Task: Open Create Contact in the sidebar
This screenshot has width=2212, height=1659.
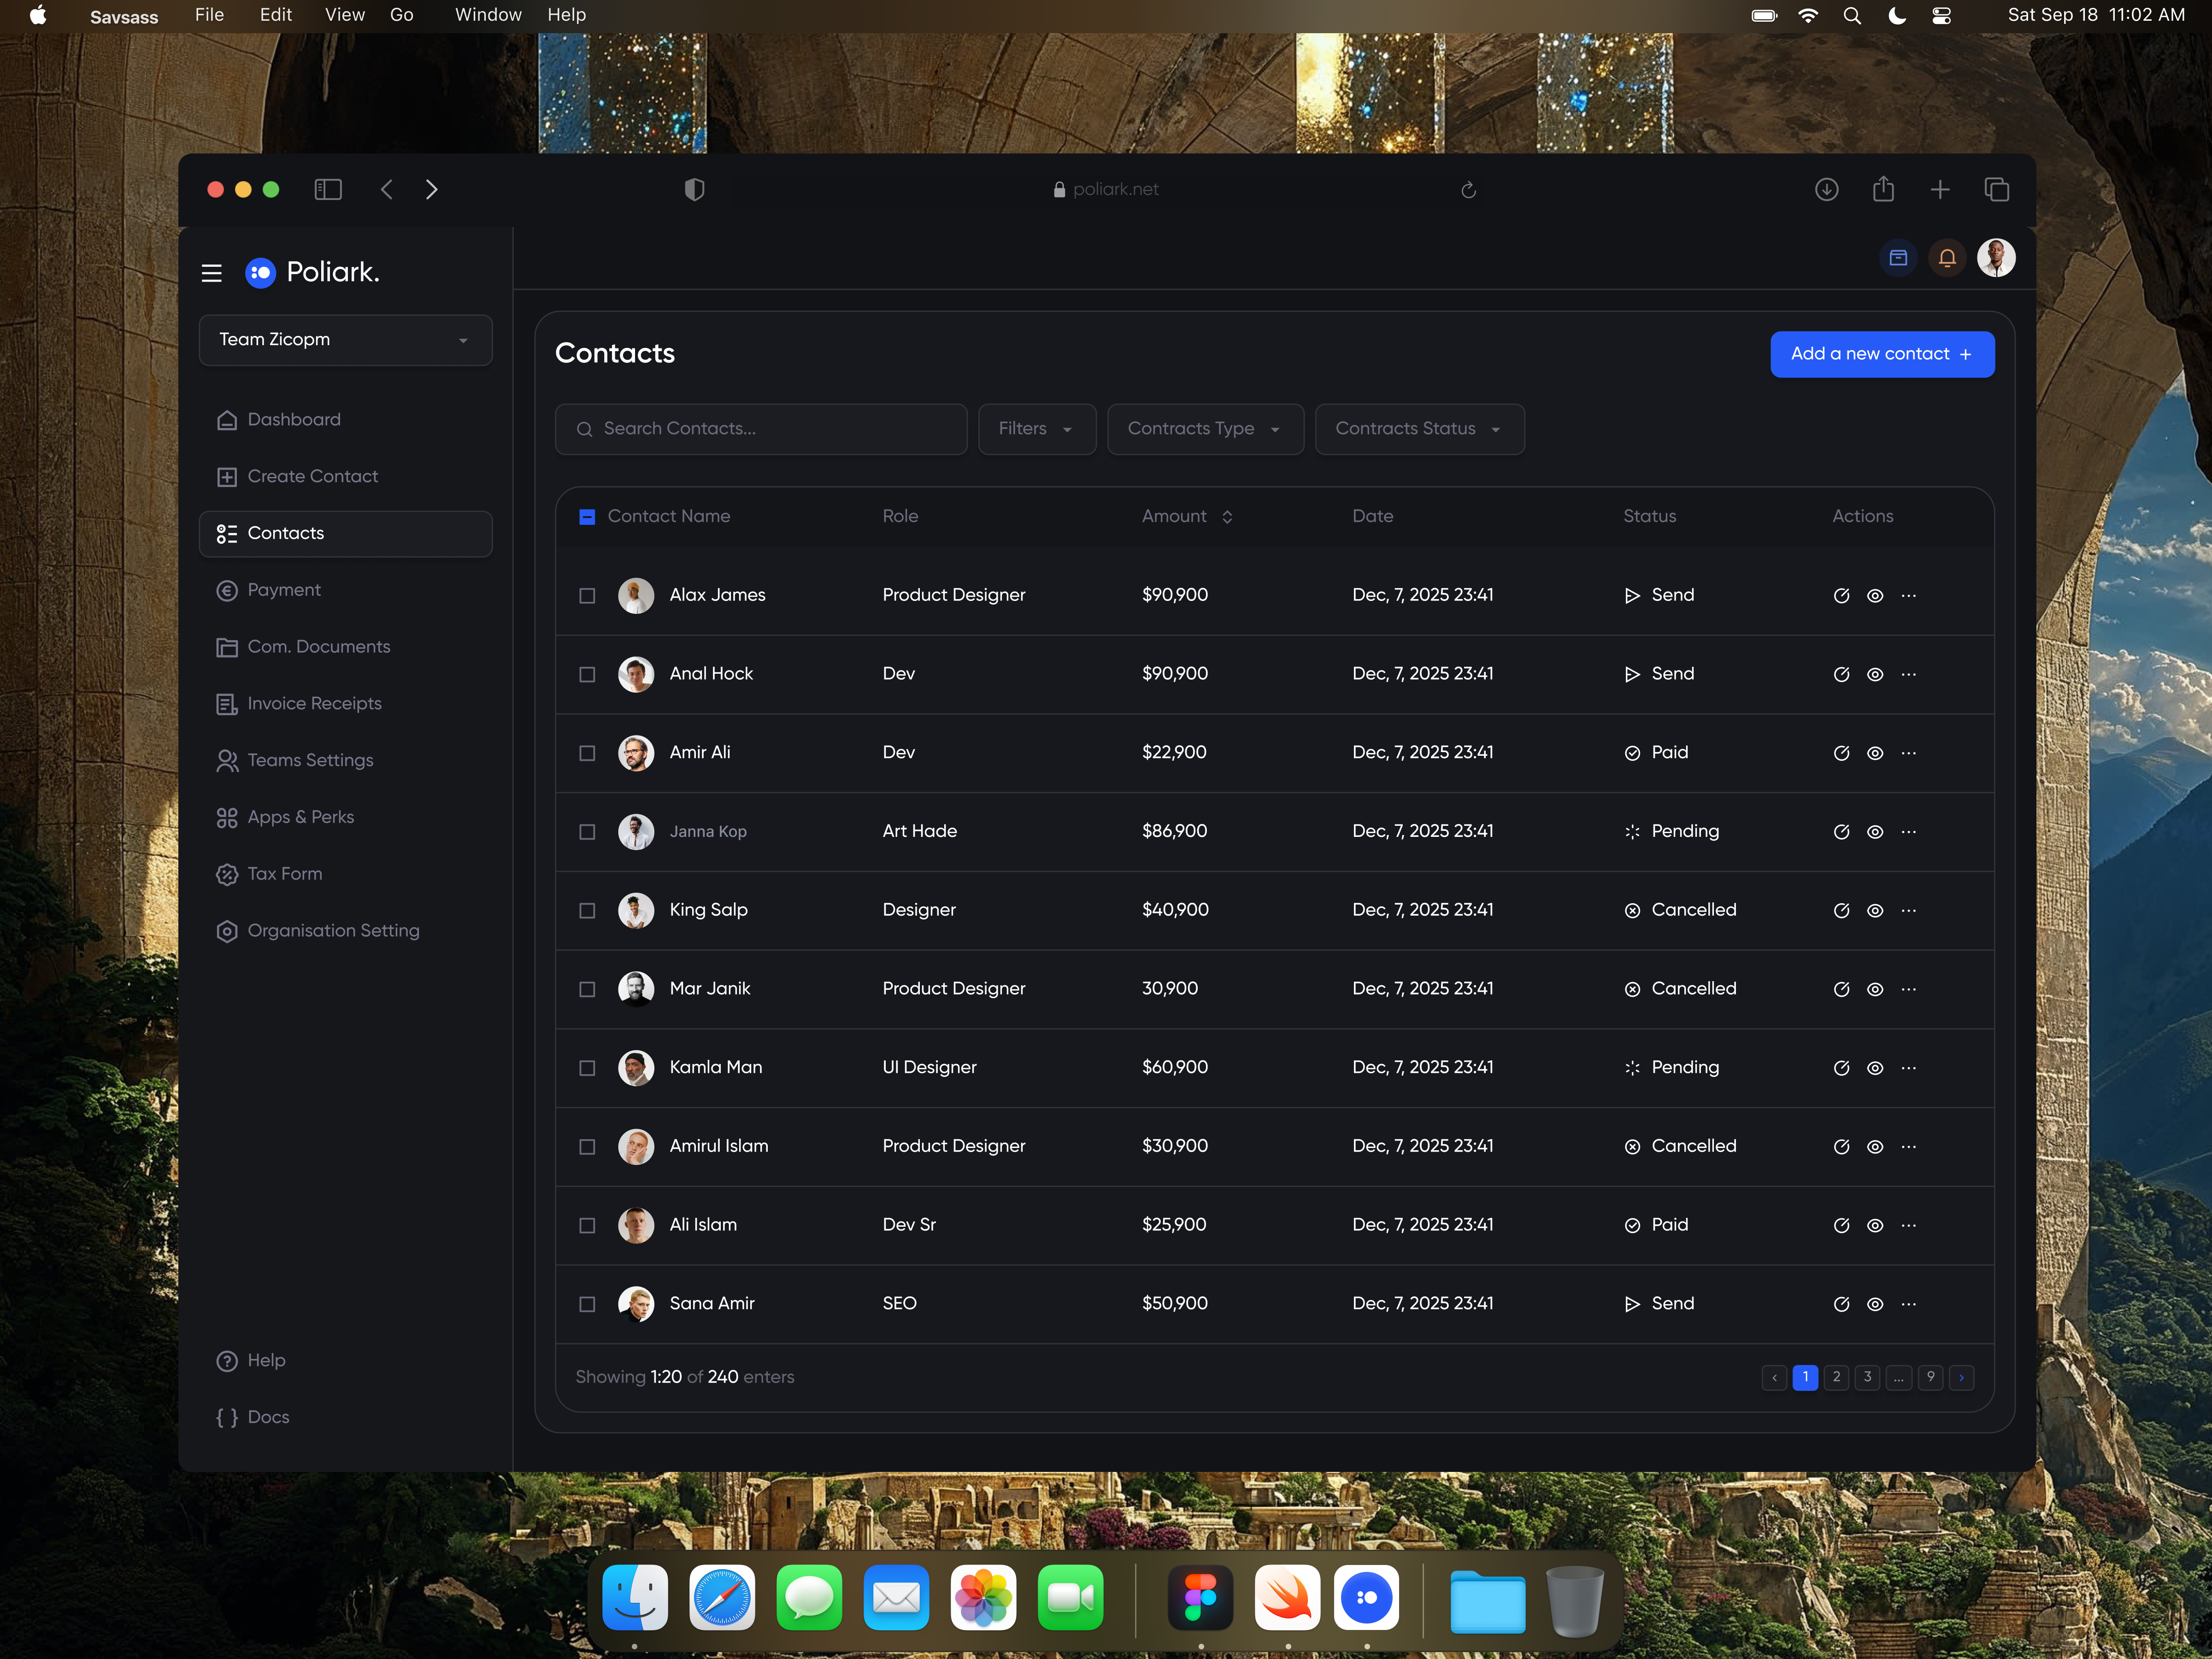Action: [x=345, y=477]
